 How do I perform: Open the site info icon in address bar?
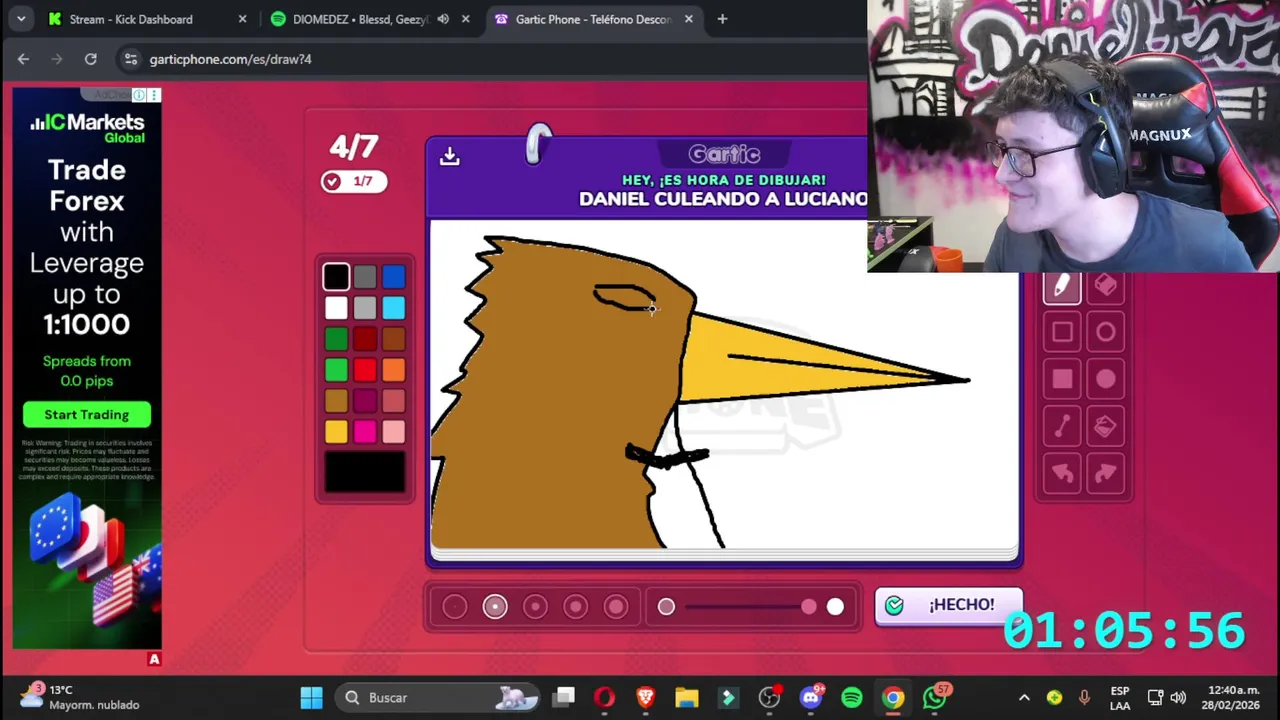click(130, 59)
